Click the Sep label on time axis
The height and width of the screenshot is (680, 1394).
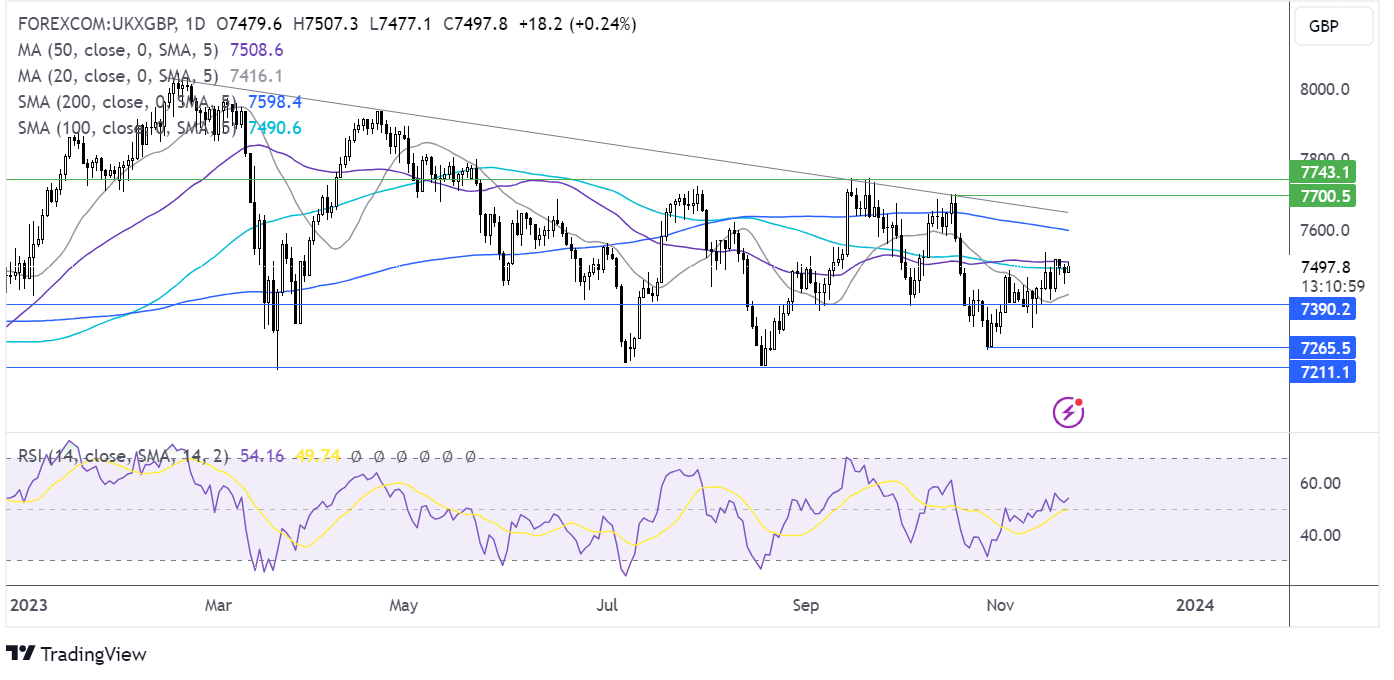coord(806,605)
